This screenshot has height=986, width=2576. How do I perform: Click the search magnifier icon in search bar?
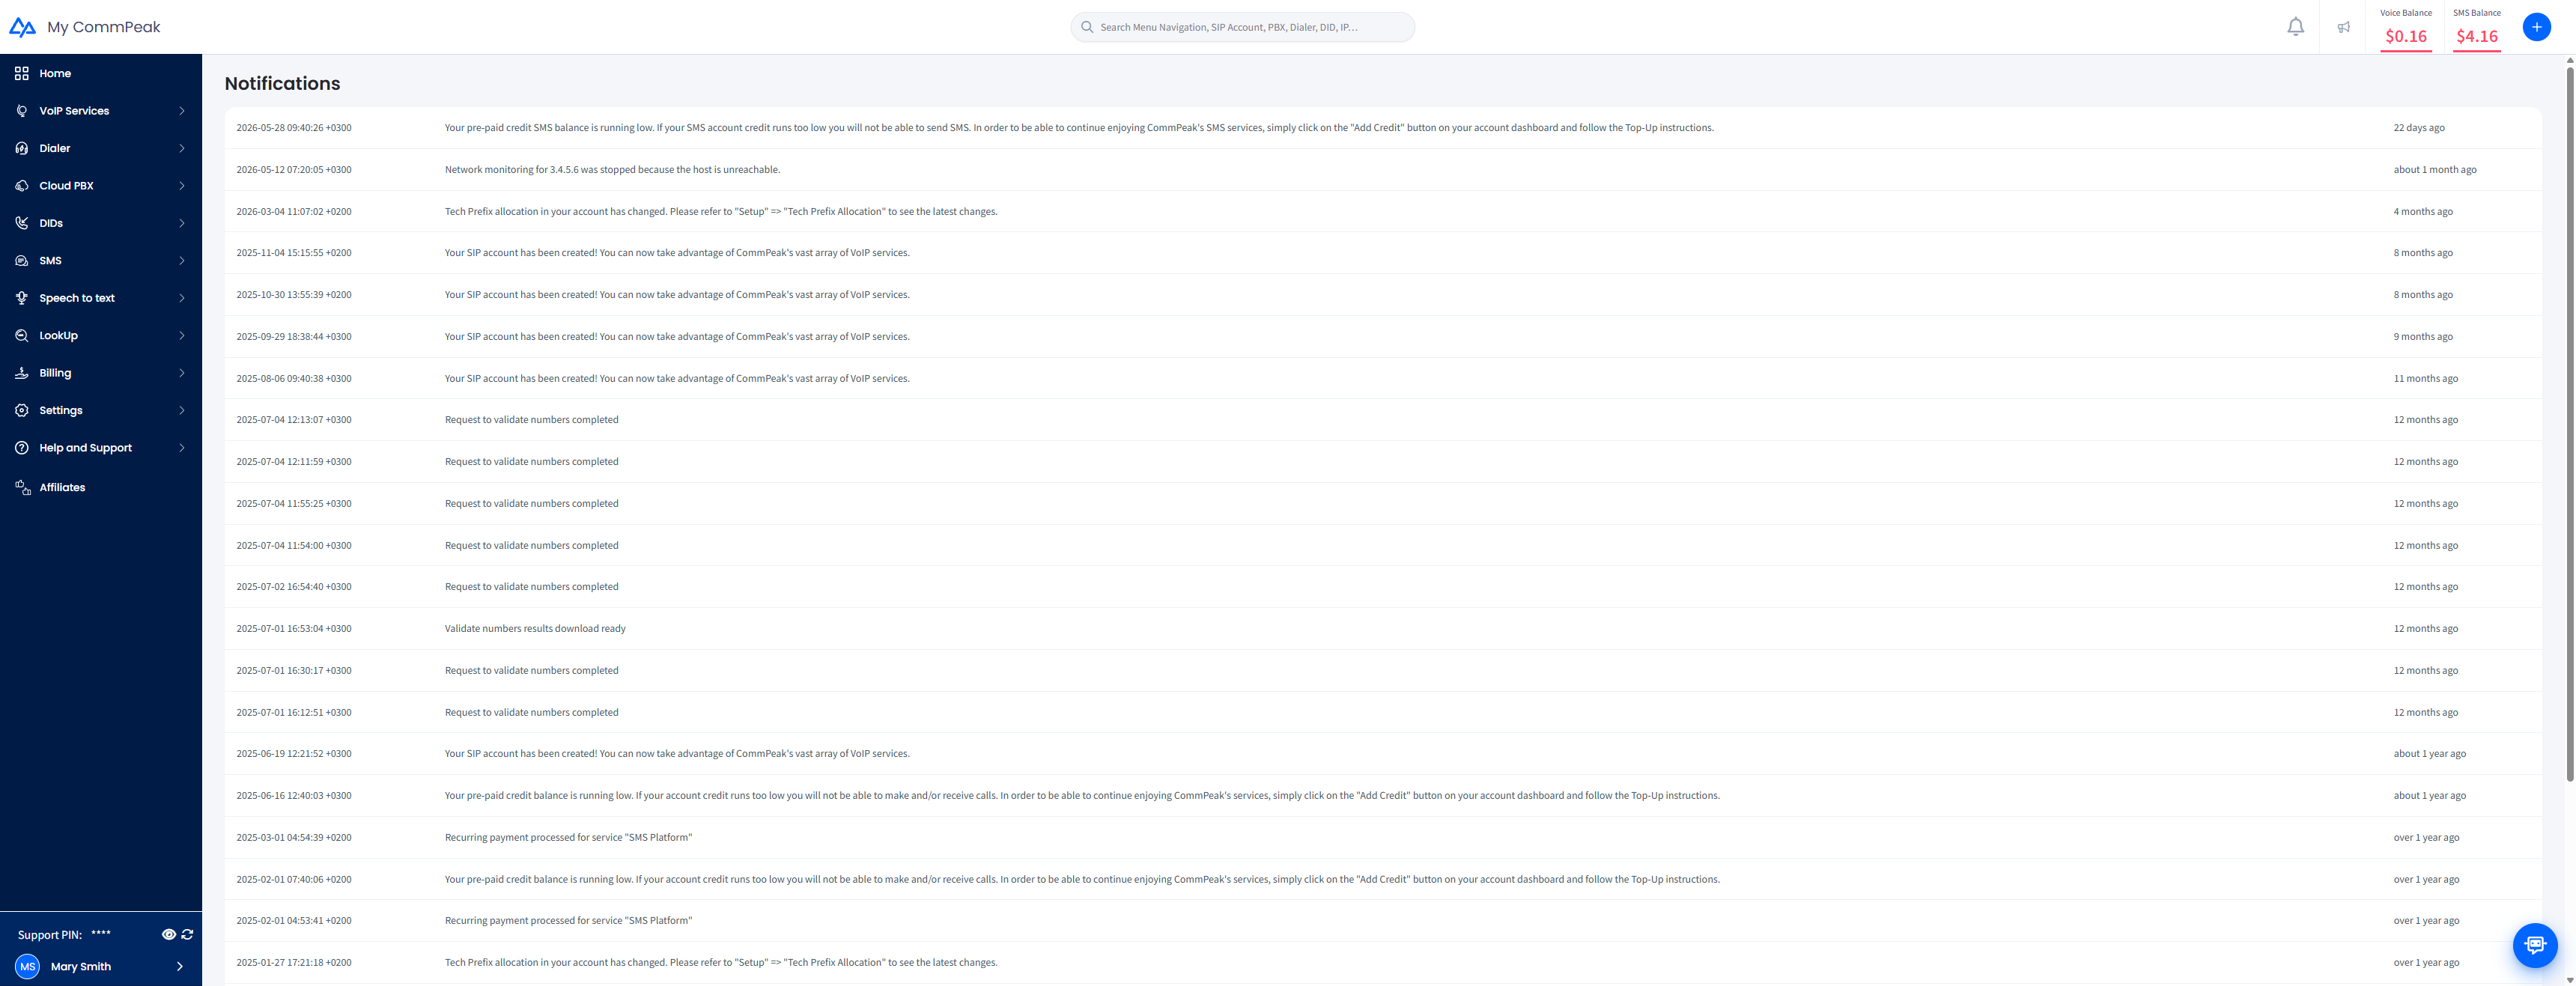[1087, 27]
